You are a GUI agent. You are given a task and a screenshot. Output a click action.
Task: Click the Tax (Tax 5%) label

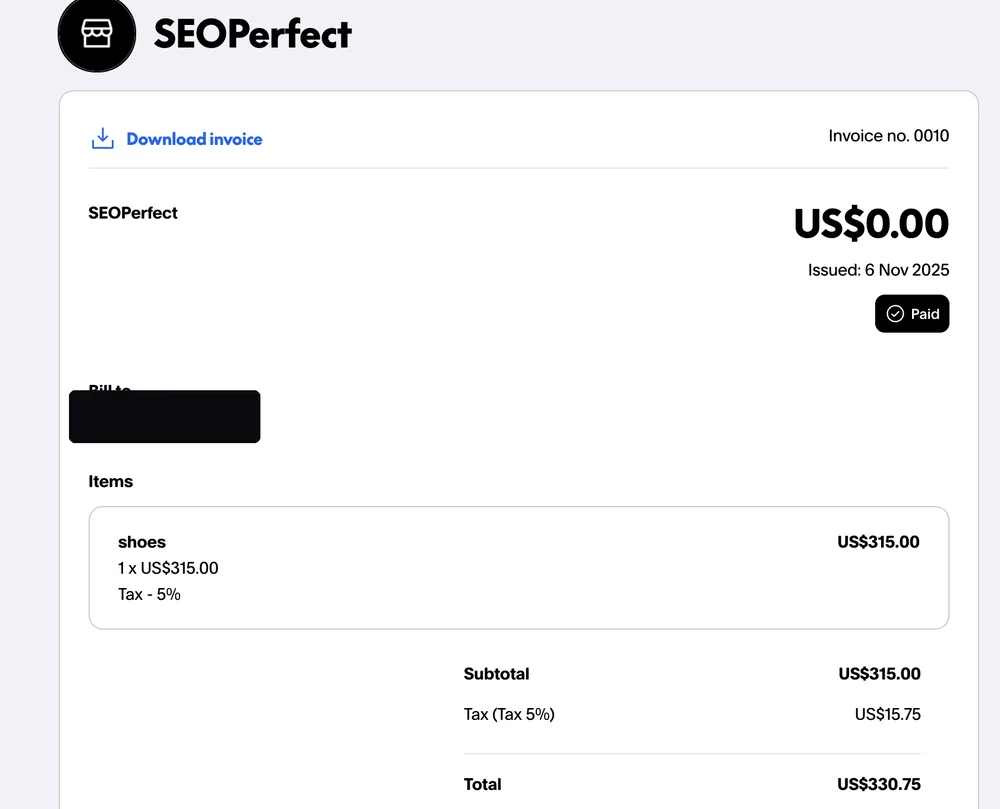point(509,714)
